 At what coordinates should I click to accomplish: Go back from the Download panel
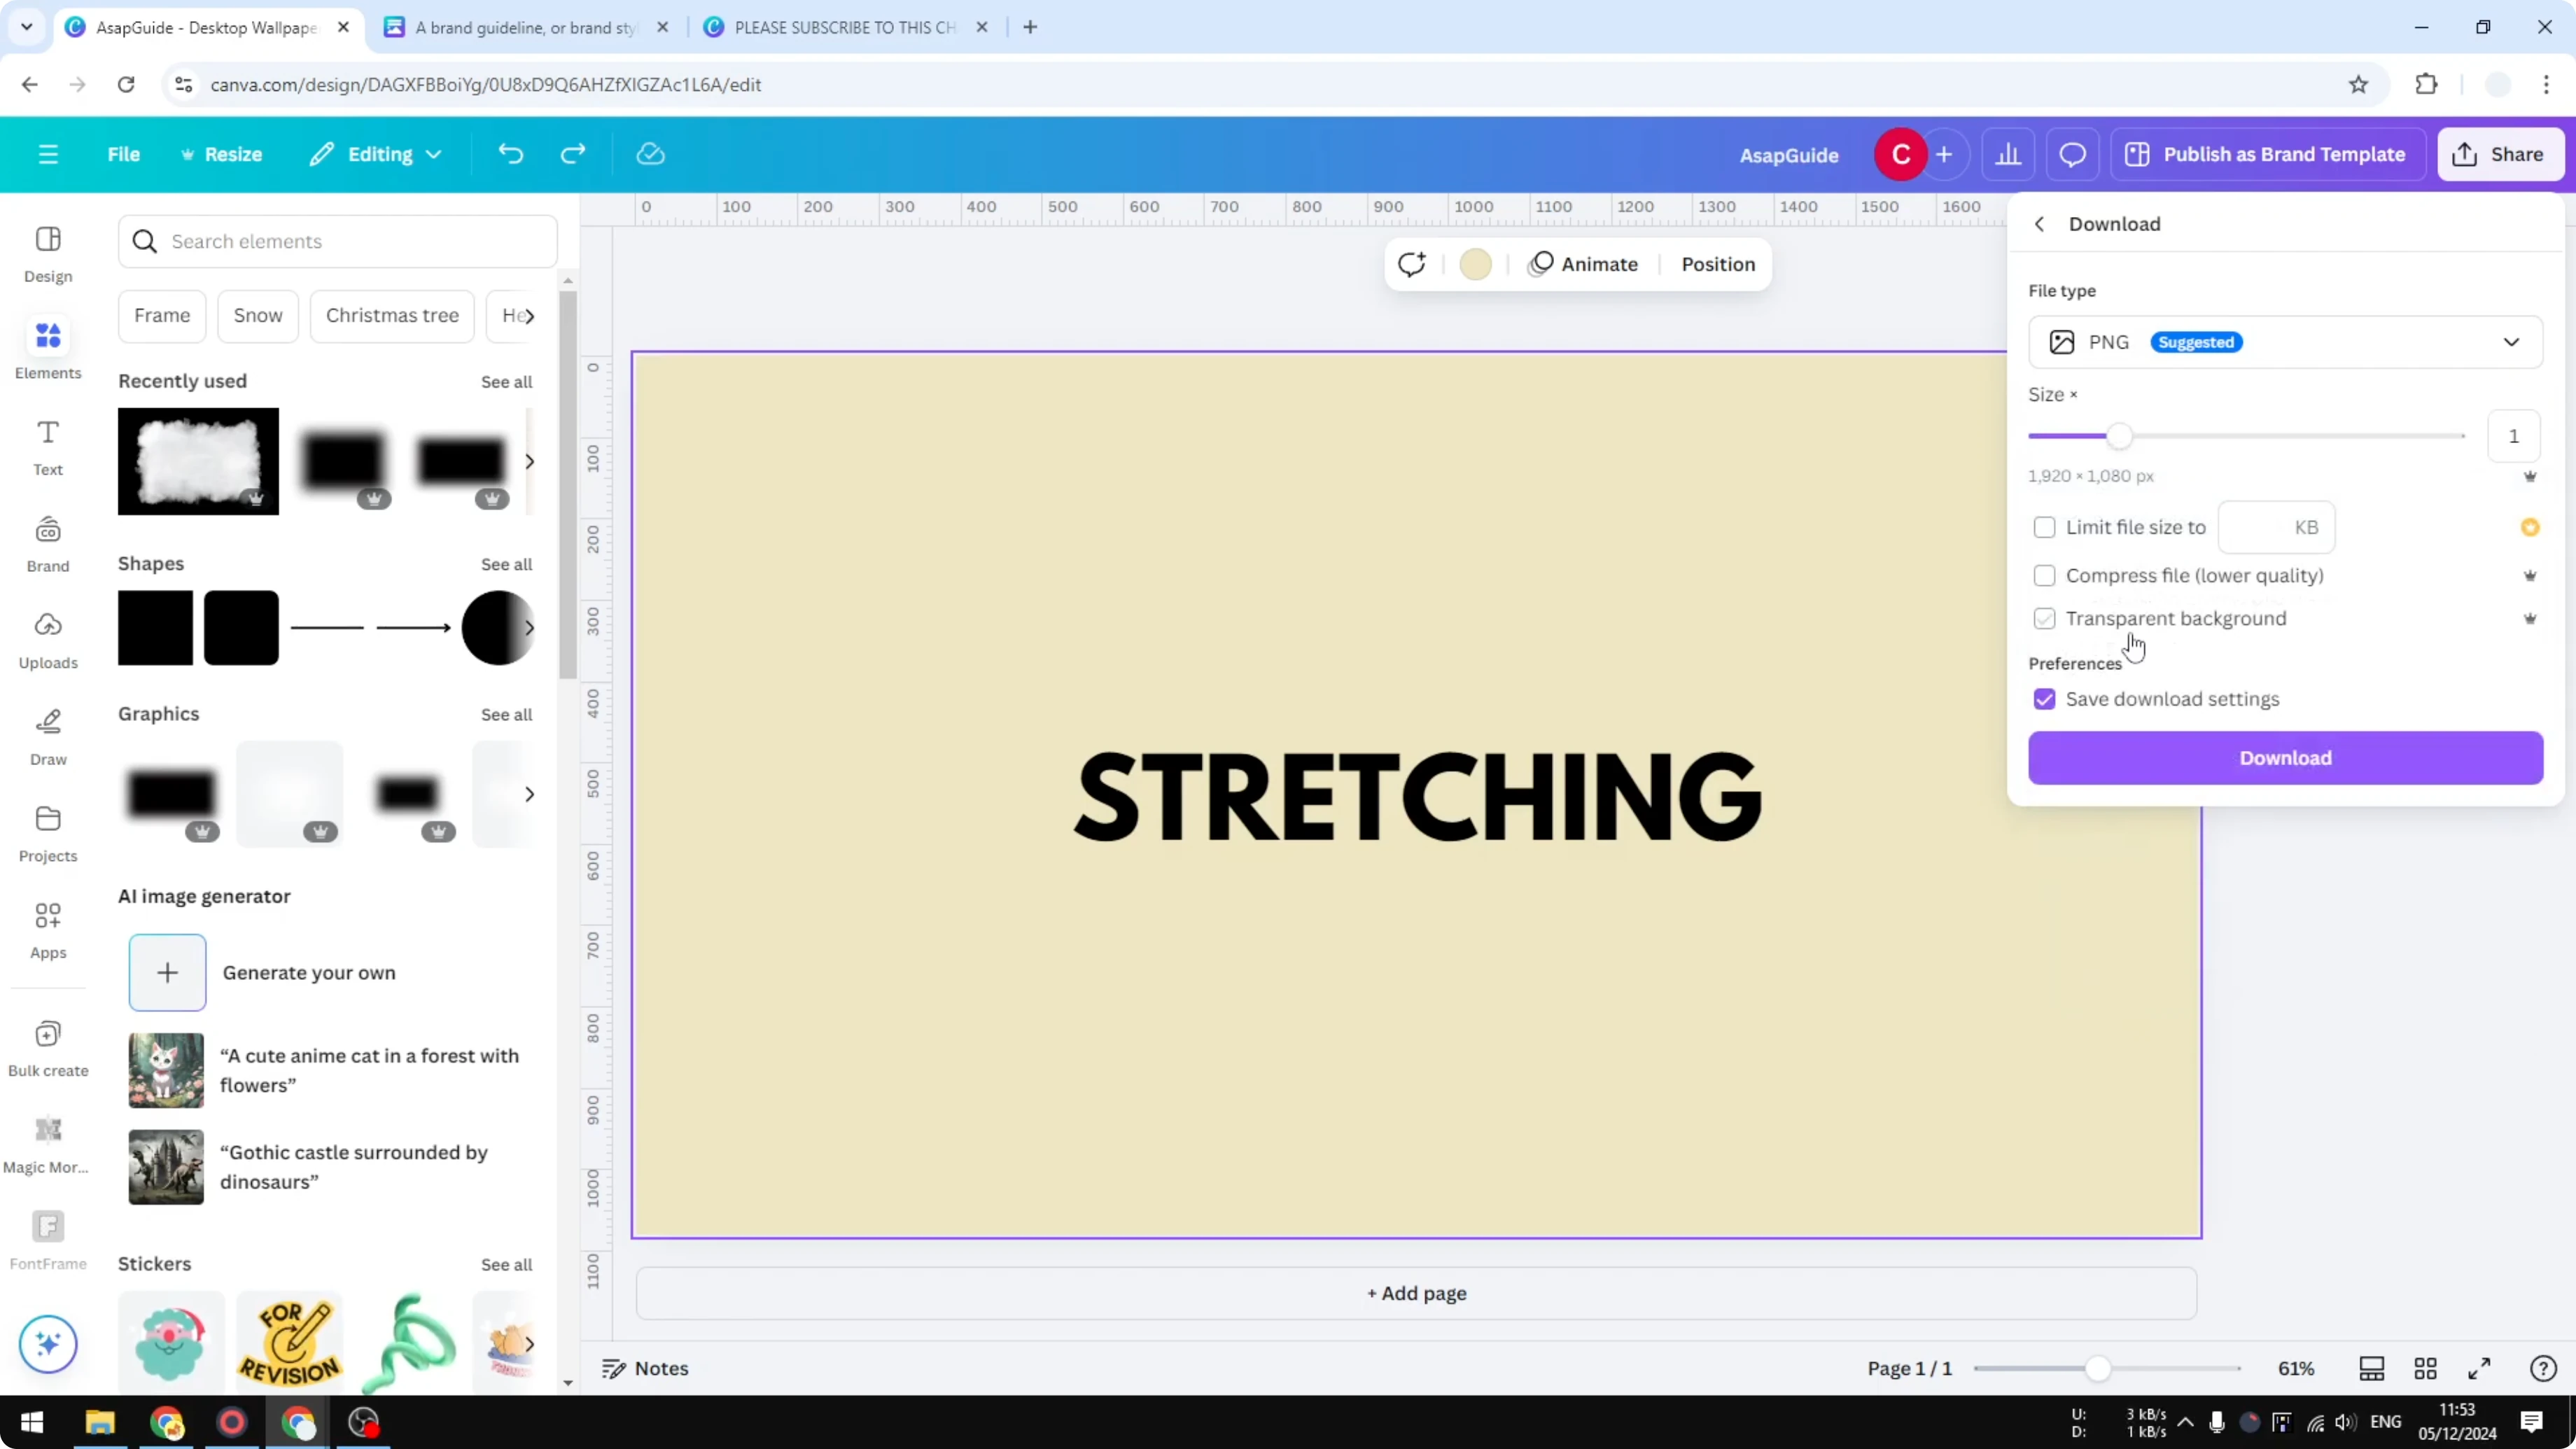pyautogui.click(x=2039, y=224)
